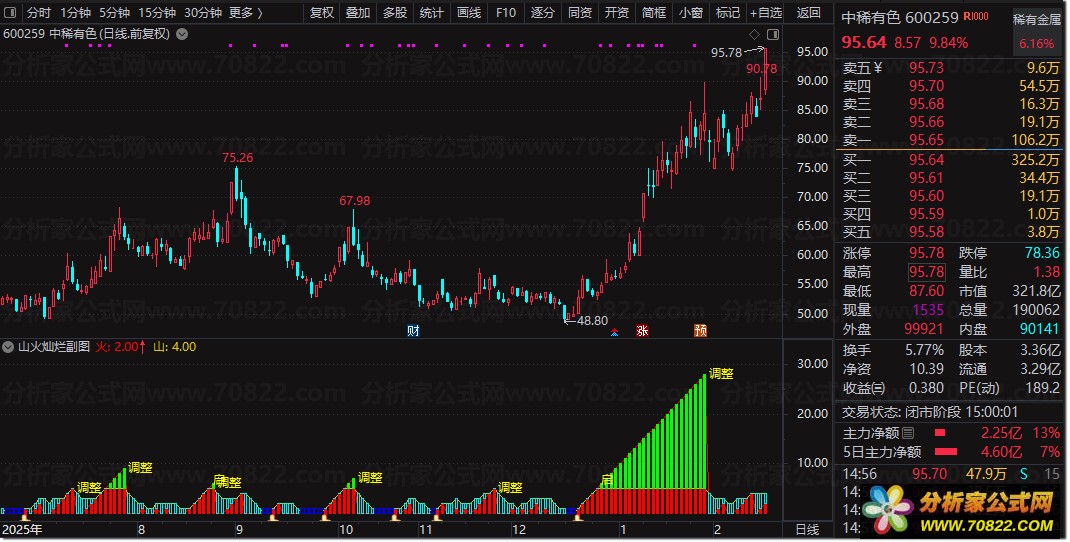The image size is (1070, 542).
Task: Select the 15分钟 period
Action: [x=157, y=12]
